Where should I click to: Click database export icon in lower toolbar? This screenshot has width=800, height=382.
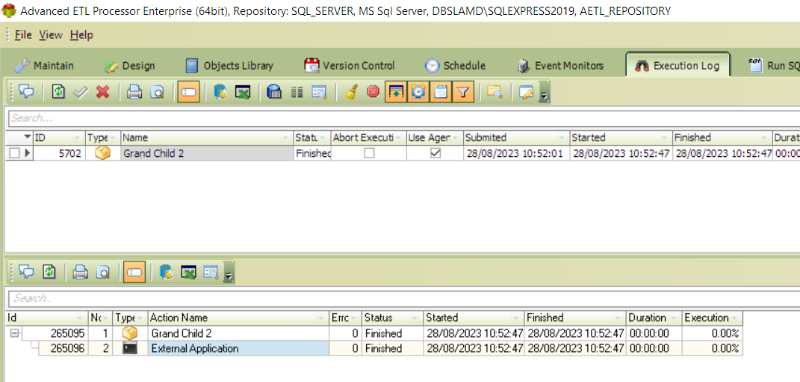(165, 272)
